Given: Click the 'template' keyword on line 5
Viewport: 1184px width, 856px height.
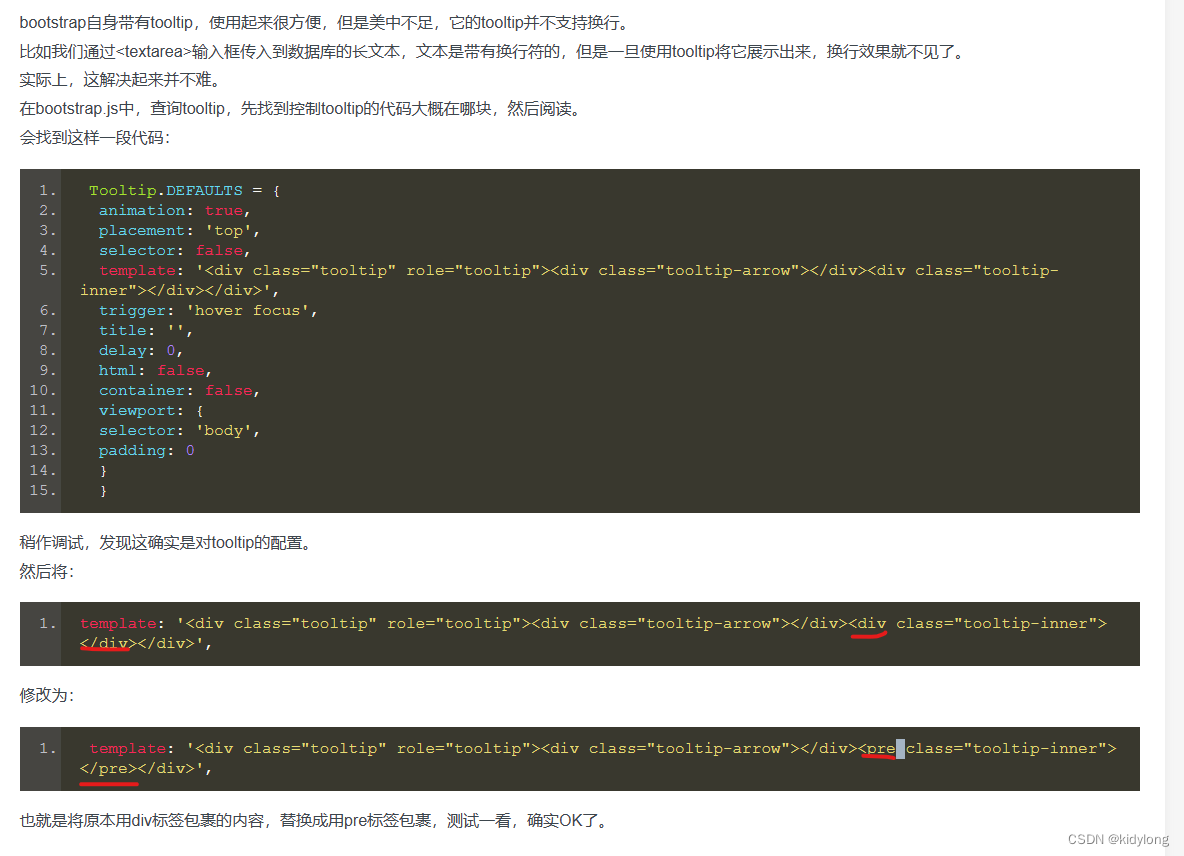Looking at the screenshot, I should pos(137,270).
